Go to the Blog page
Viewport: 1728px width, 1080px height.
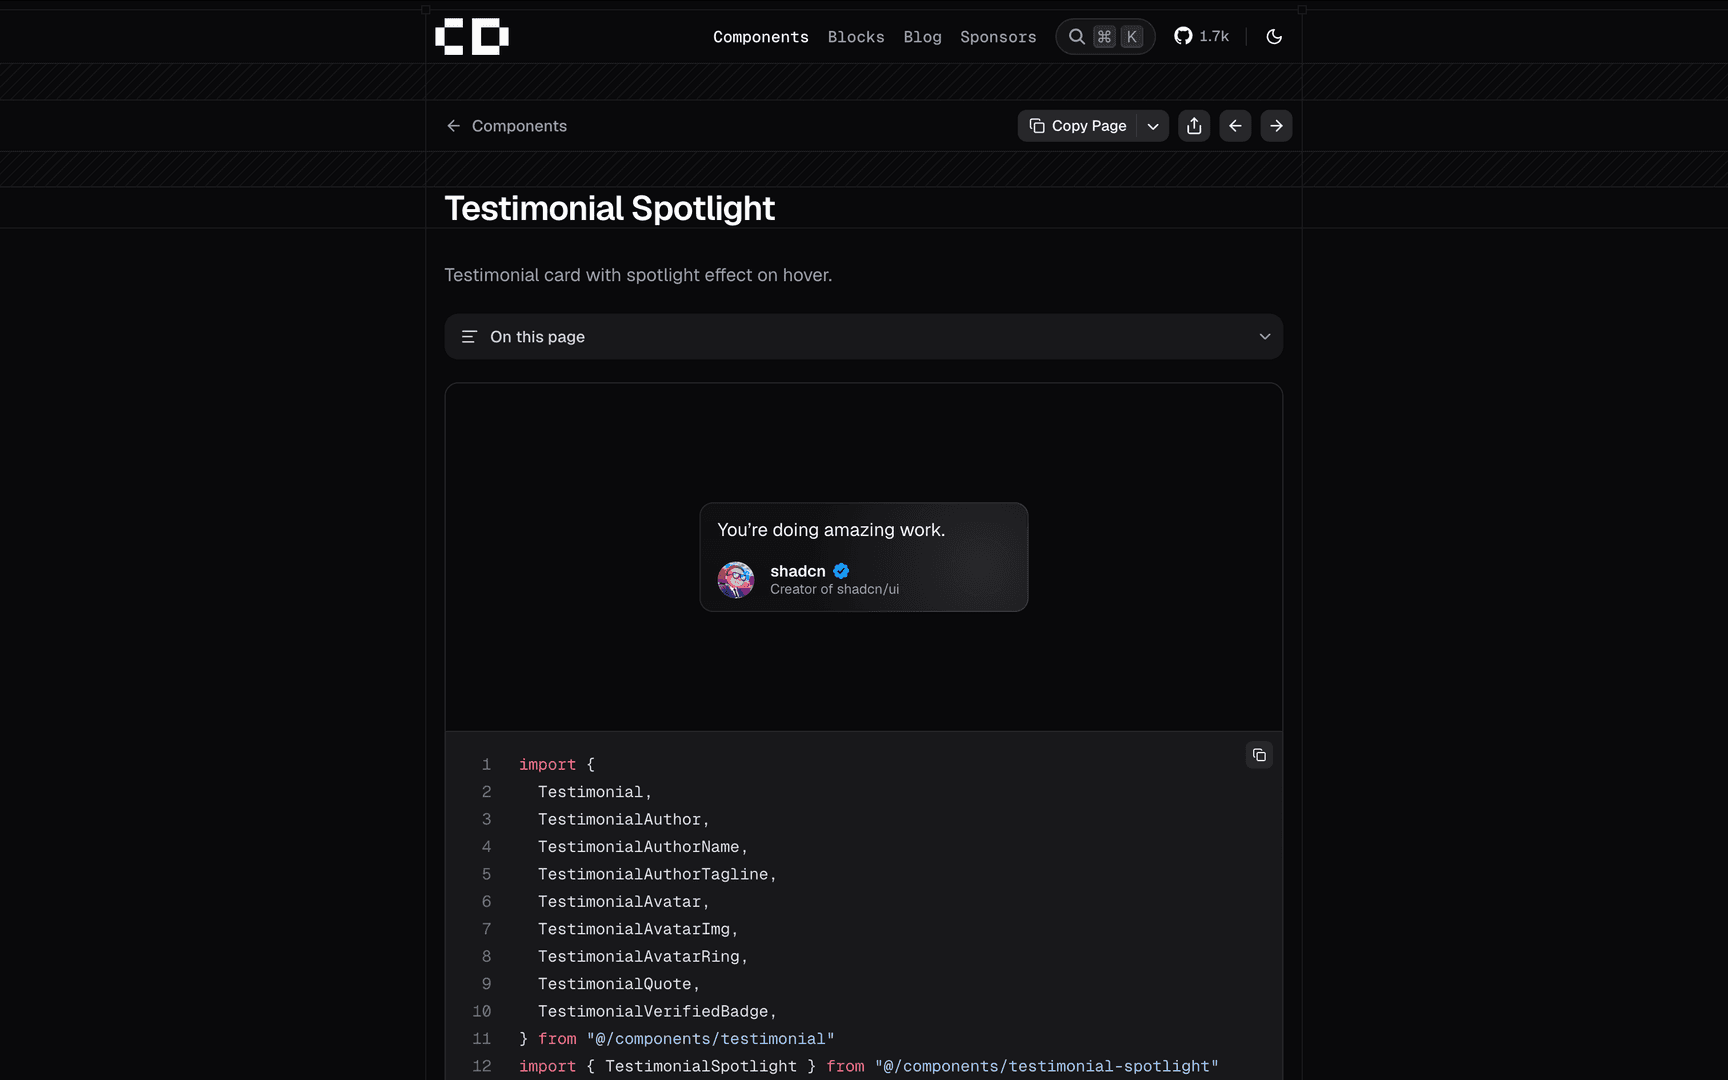(922, 37)
